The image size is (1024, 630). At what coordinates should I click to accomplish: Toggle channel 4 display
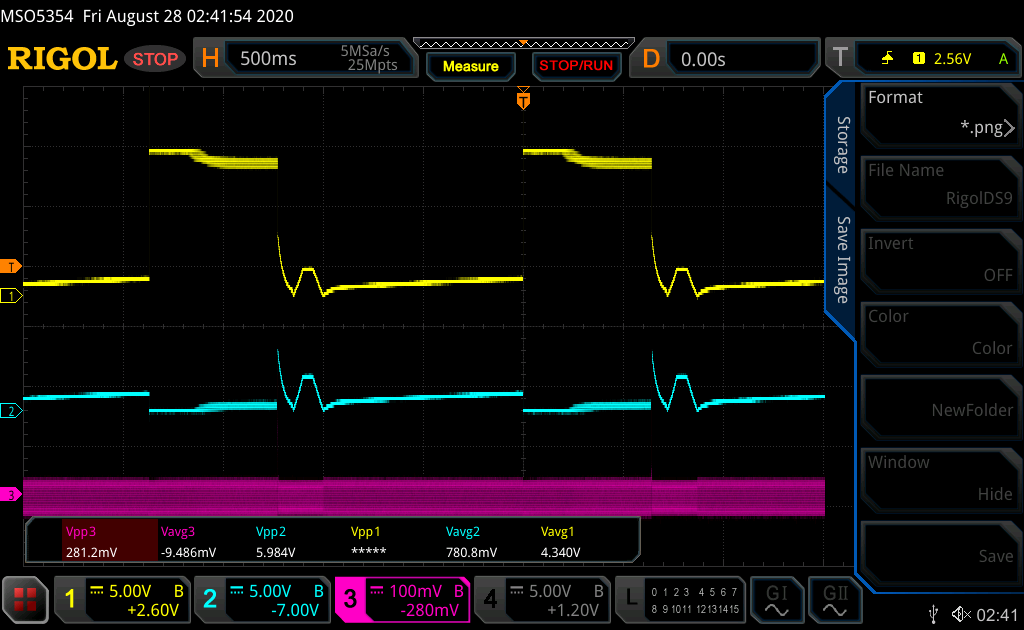pos(542,599)
